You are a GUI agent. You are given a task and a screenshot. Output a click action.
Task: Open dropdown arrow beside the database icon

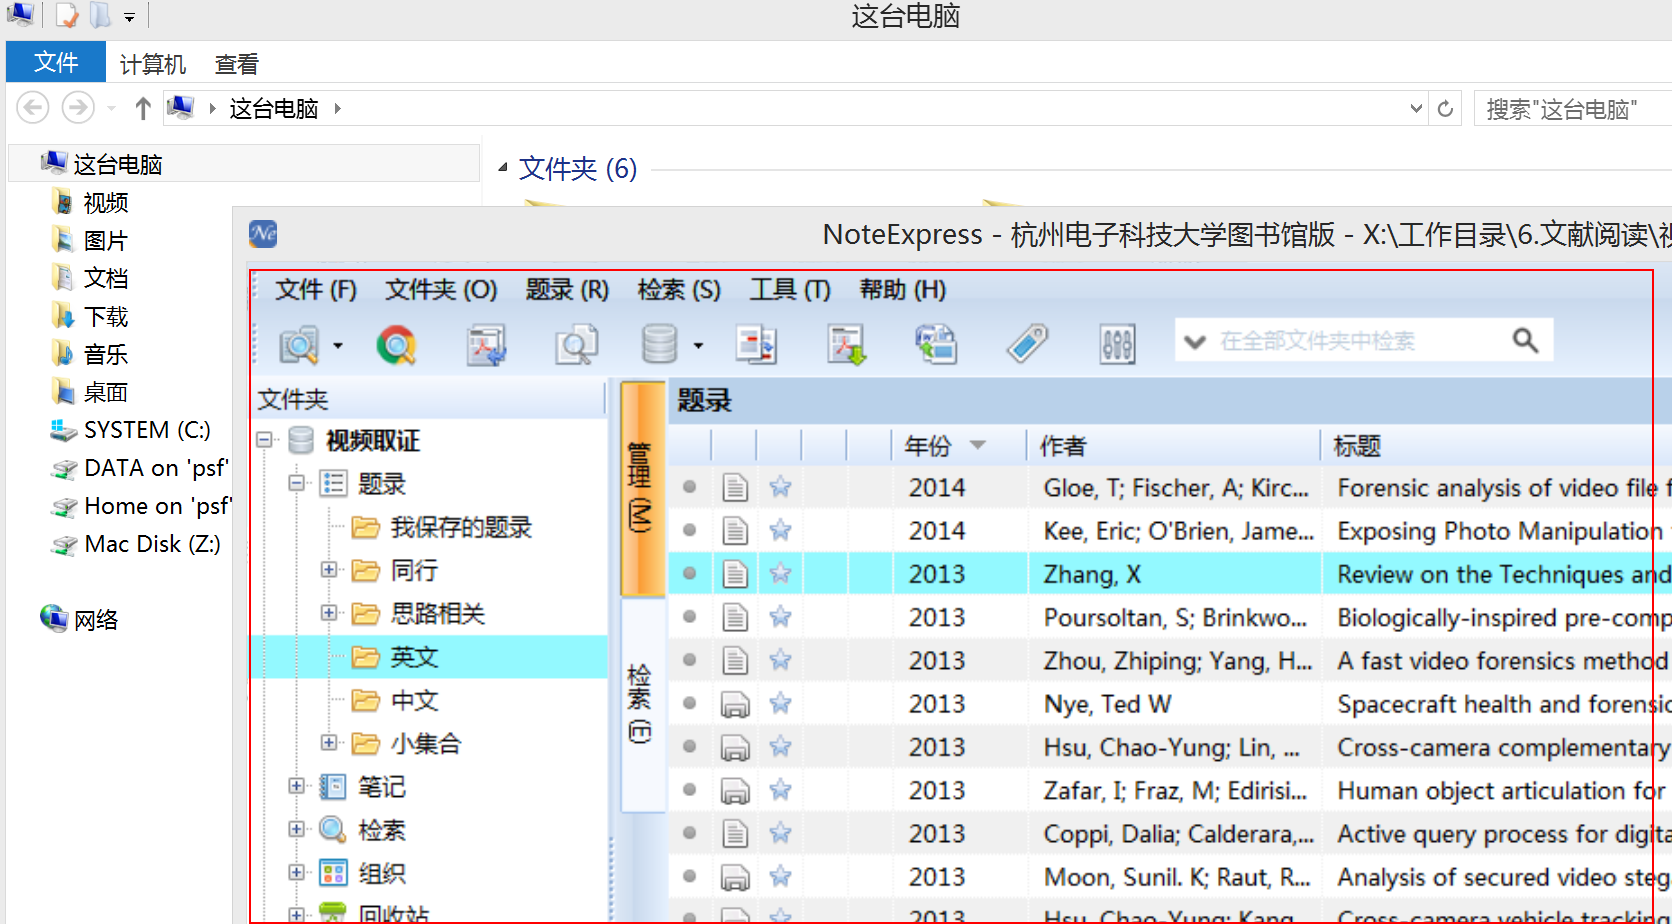698,346
